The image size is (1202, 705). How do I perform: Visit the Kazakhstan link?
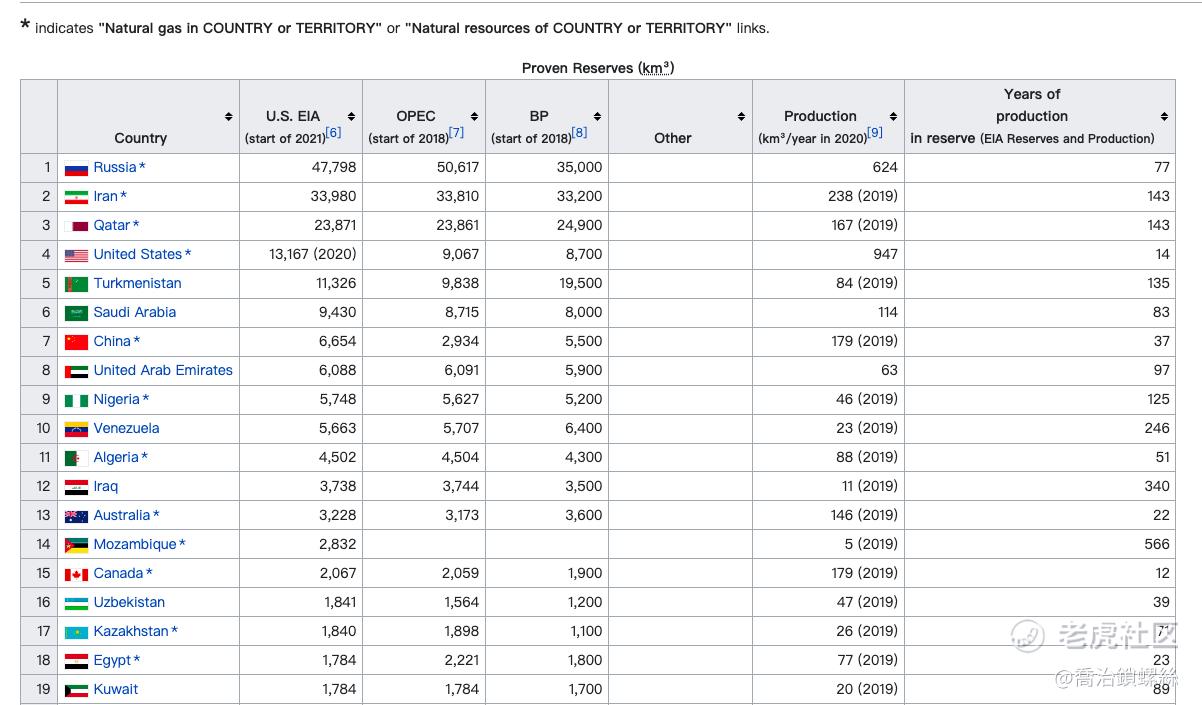(131, 631)
